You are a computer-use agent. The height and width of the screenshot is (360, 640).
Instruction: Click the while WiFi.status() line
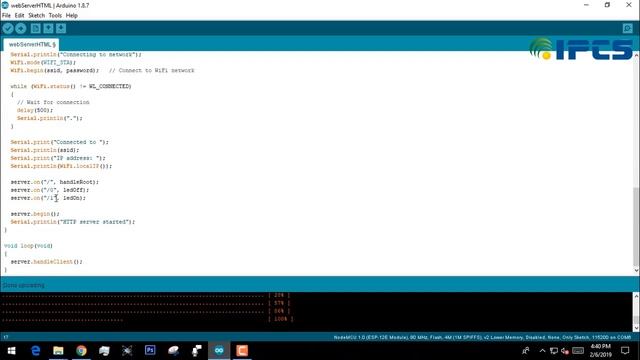click(71, 86)
